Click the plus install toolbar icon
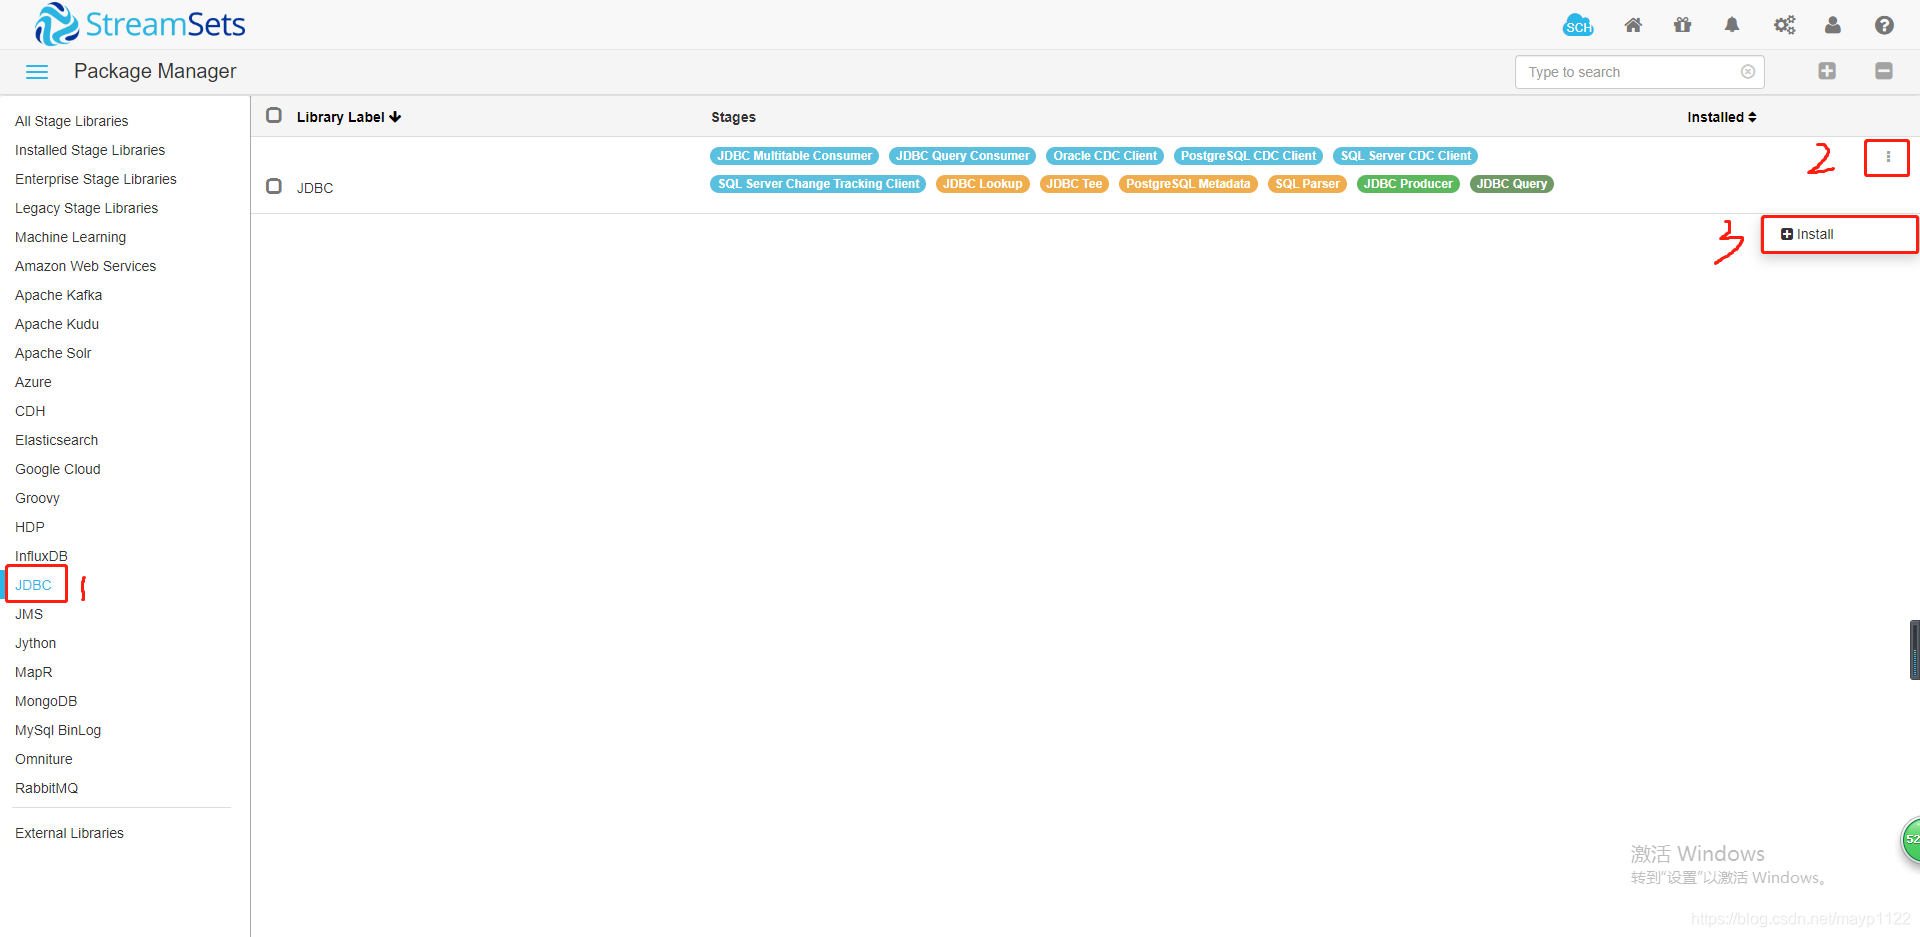This screenshot has height=937, width=1920. 1827,71
